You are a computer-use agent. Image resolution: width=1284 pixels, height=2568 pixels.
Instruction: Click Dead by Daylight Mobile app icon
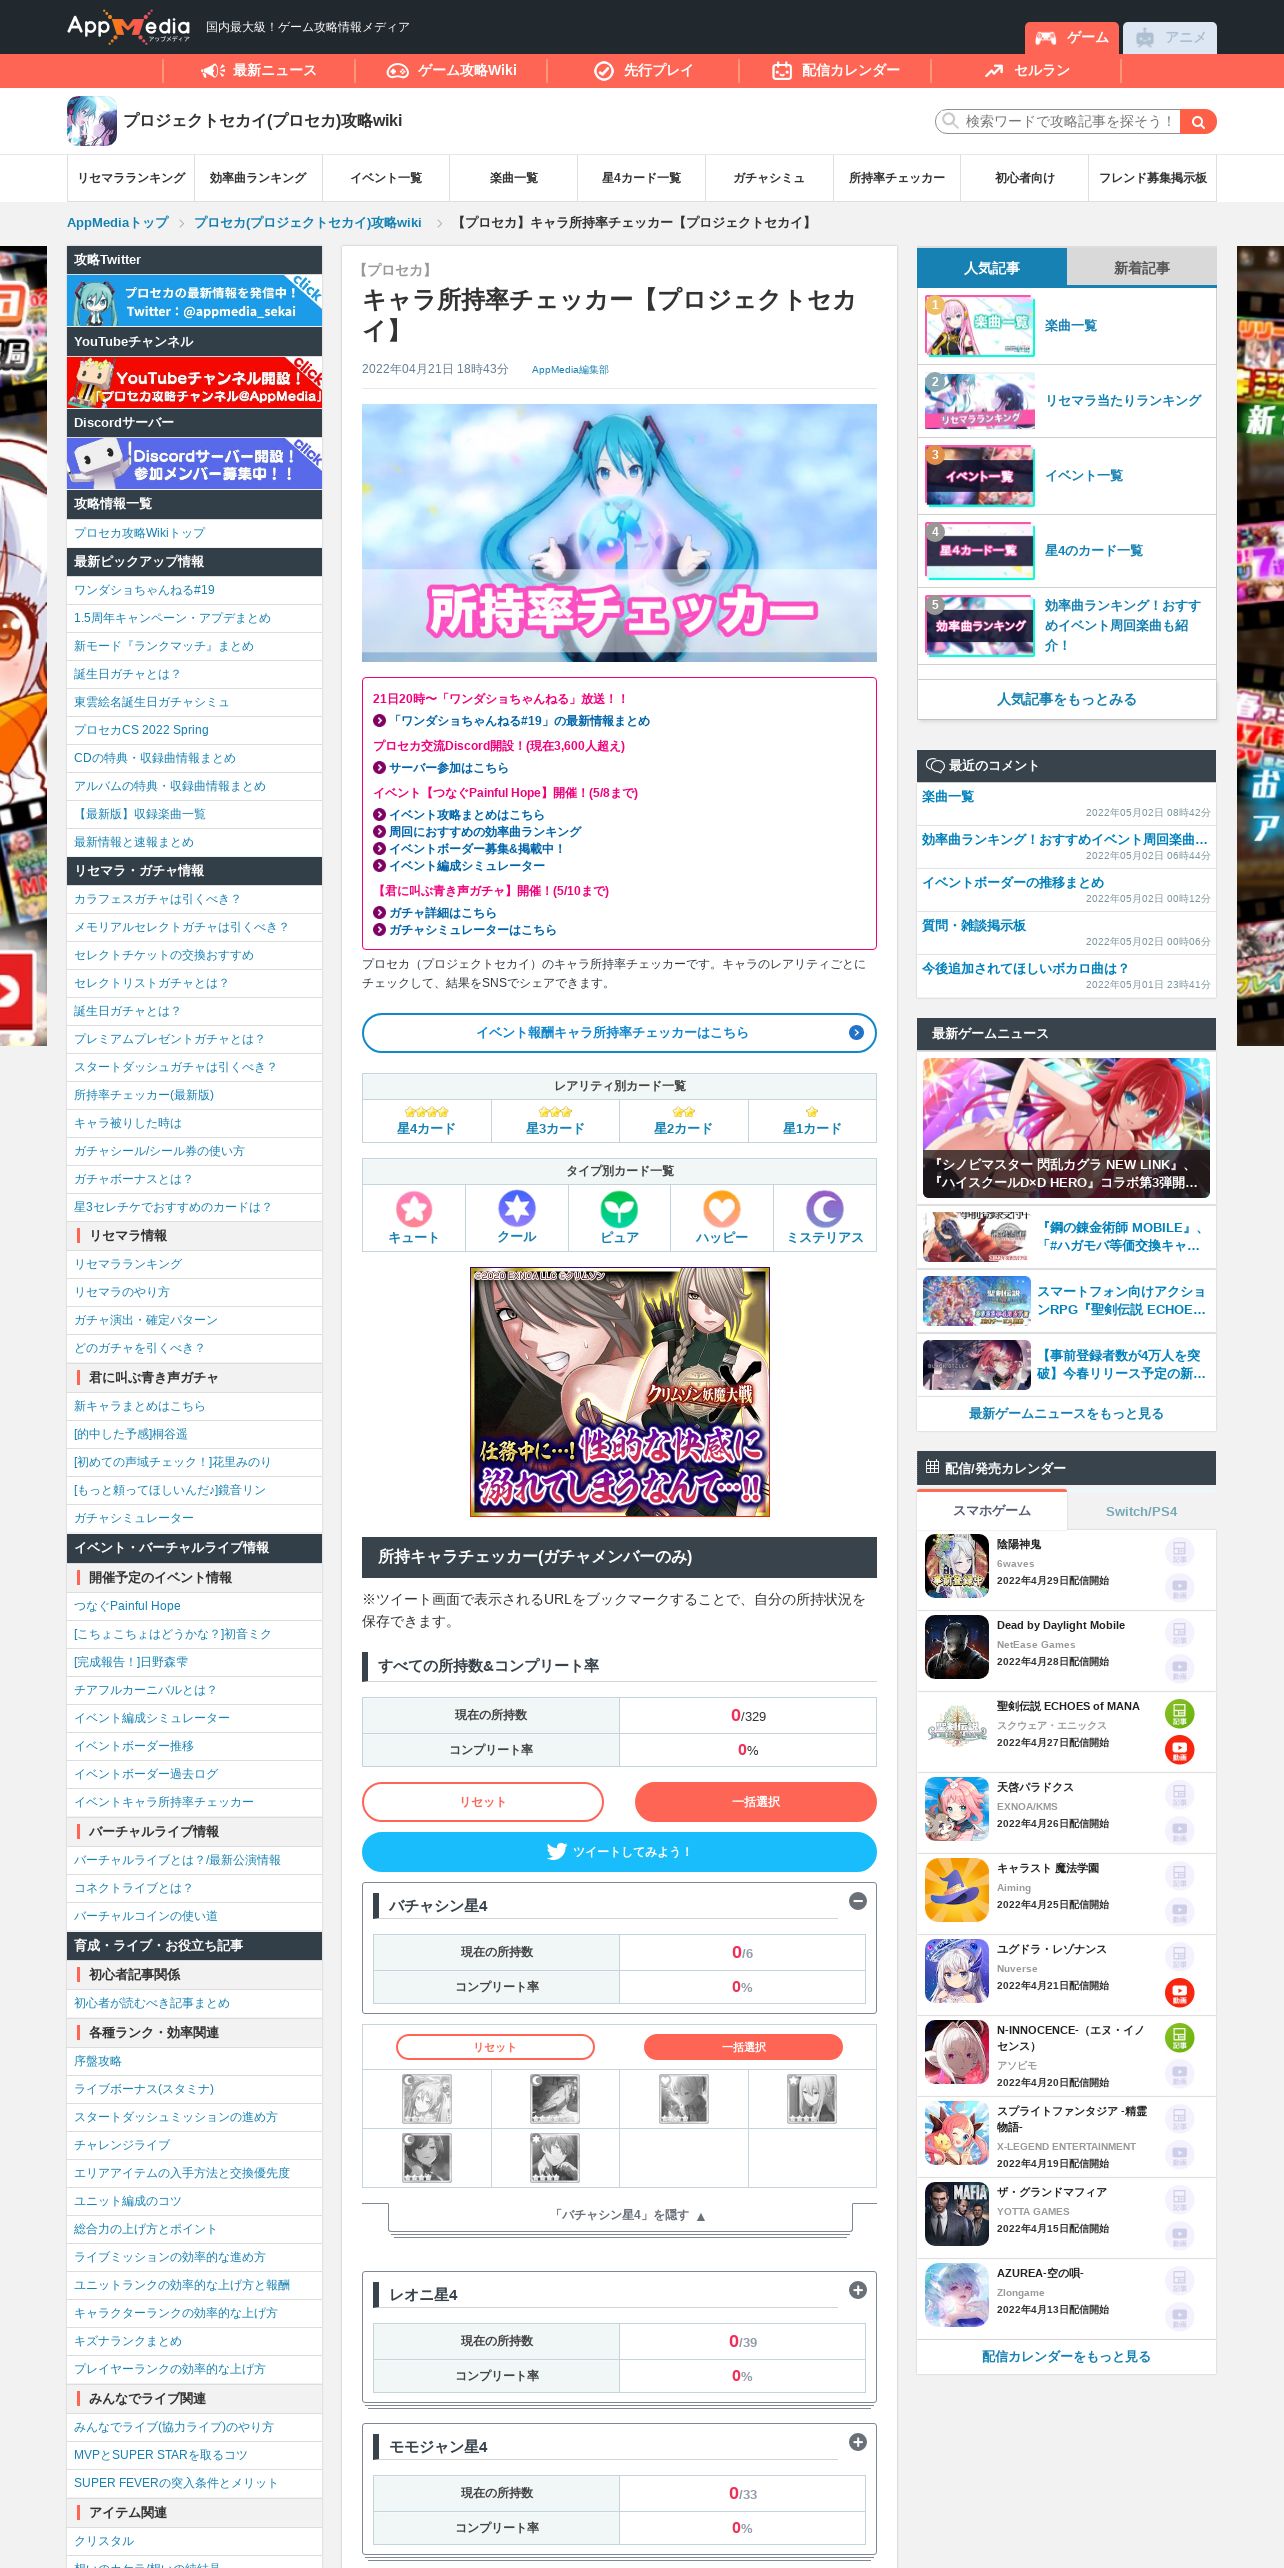point(957,1647)
